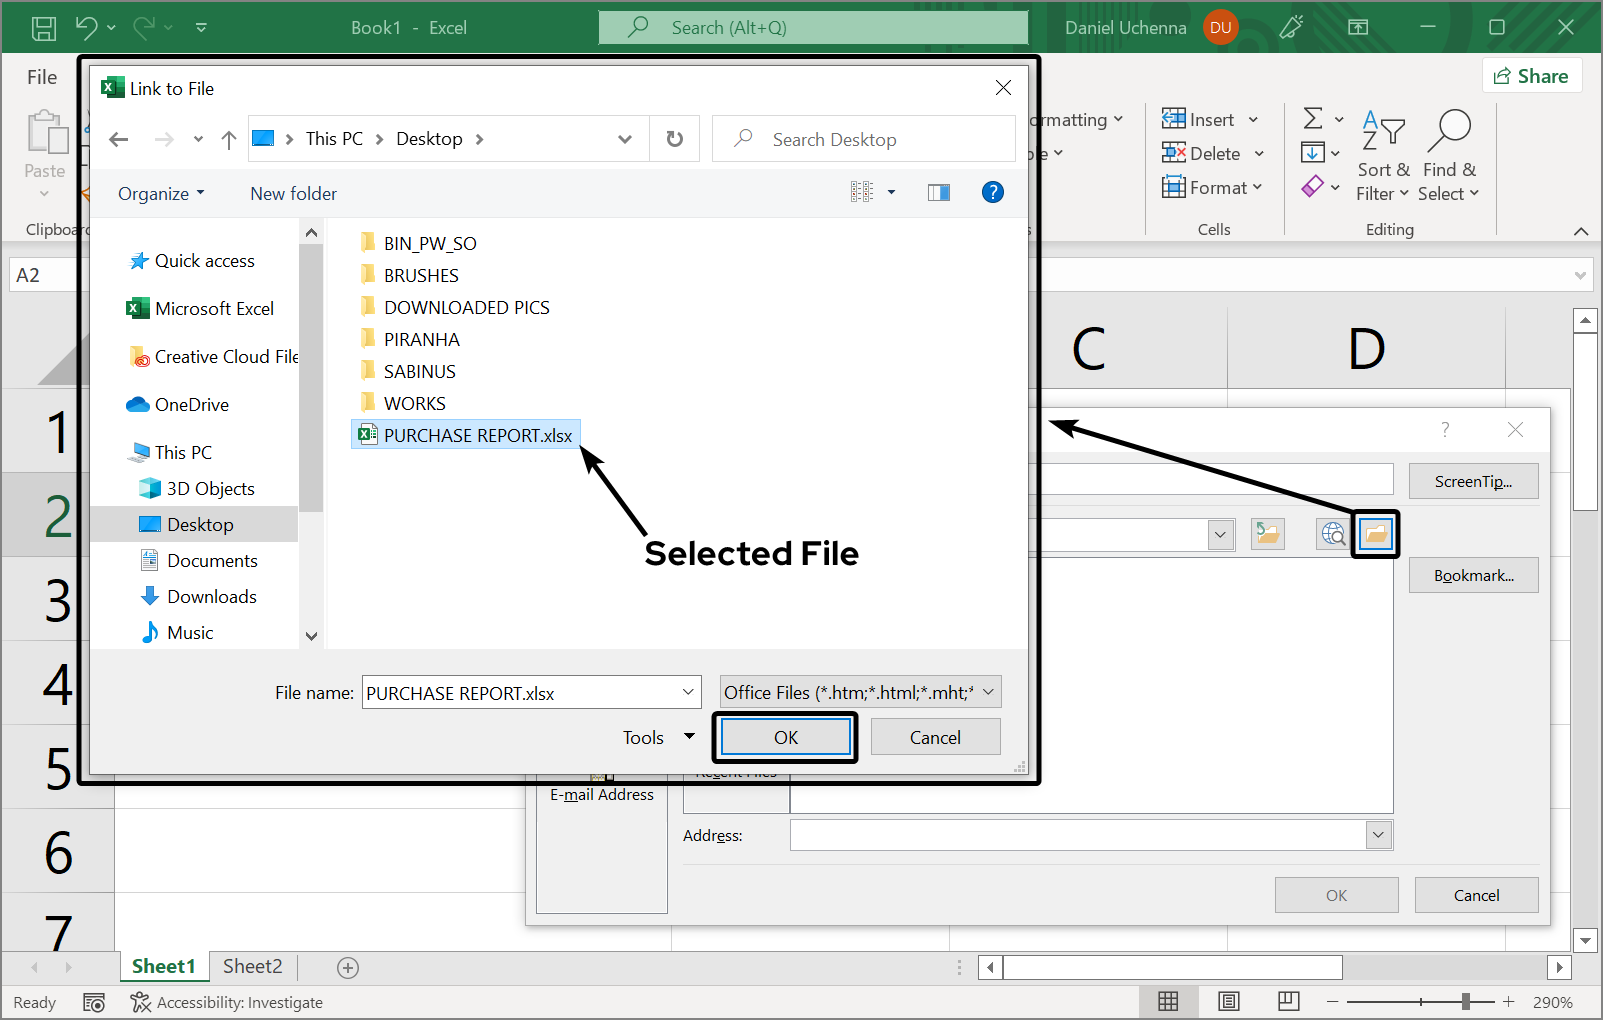Open the file dialog Help icon
This screenshot has height=1020, width=1603.
point(992,193)
